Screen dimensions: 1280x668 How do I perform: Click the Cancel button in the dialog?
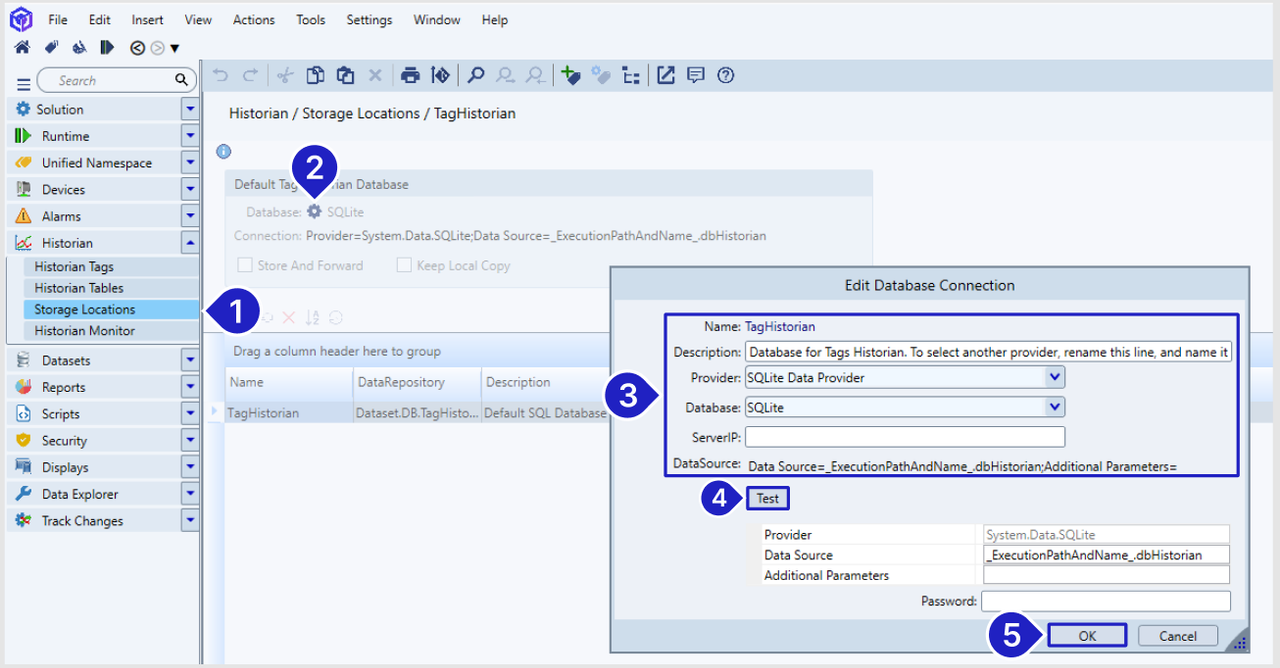coord(1177,636)
